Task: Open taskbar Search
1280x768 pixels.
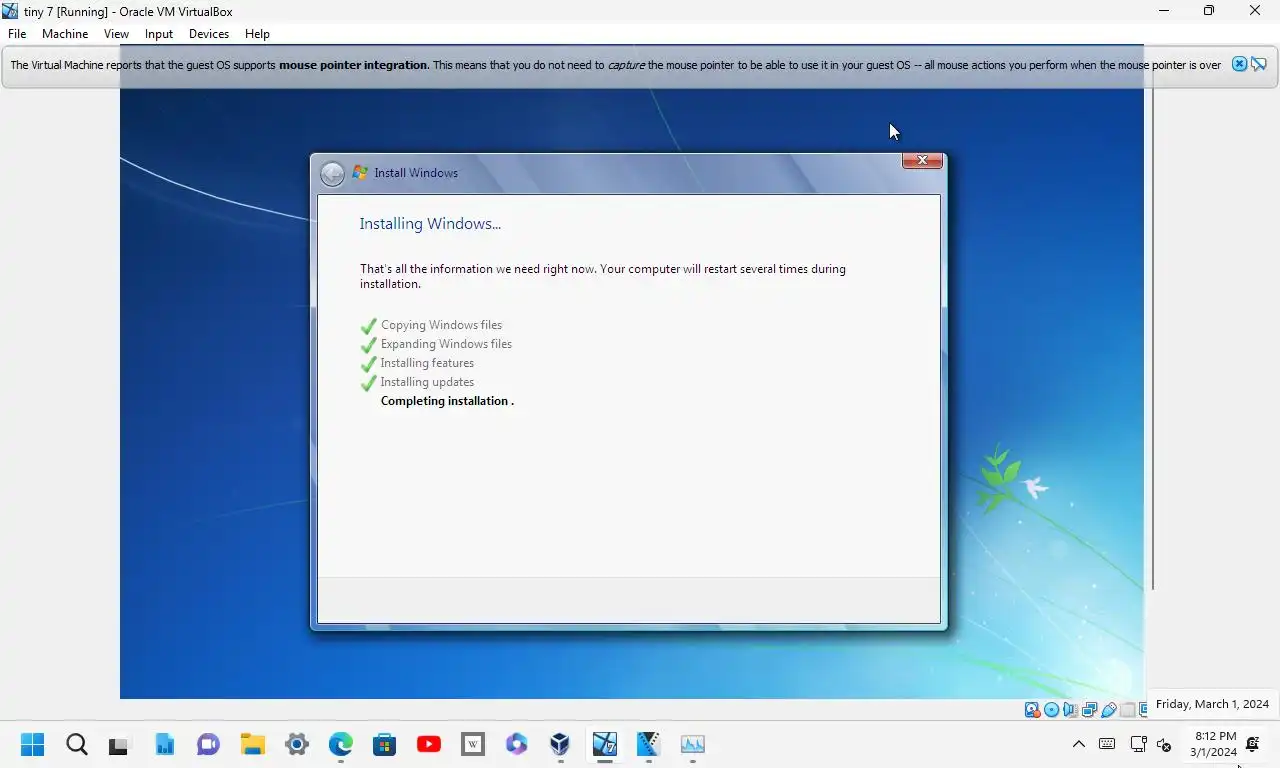Action: pyautogui.click(x=76, y=744)
